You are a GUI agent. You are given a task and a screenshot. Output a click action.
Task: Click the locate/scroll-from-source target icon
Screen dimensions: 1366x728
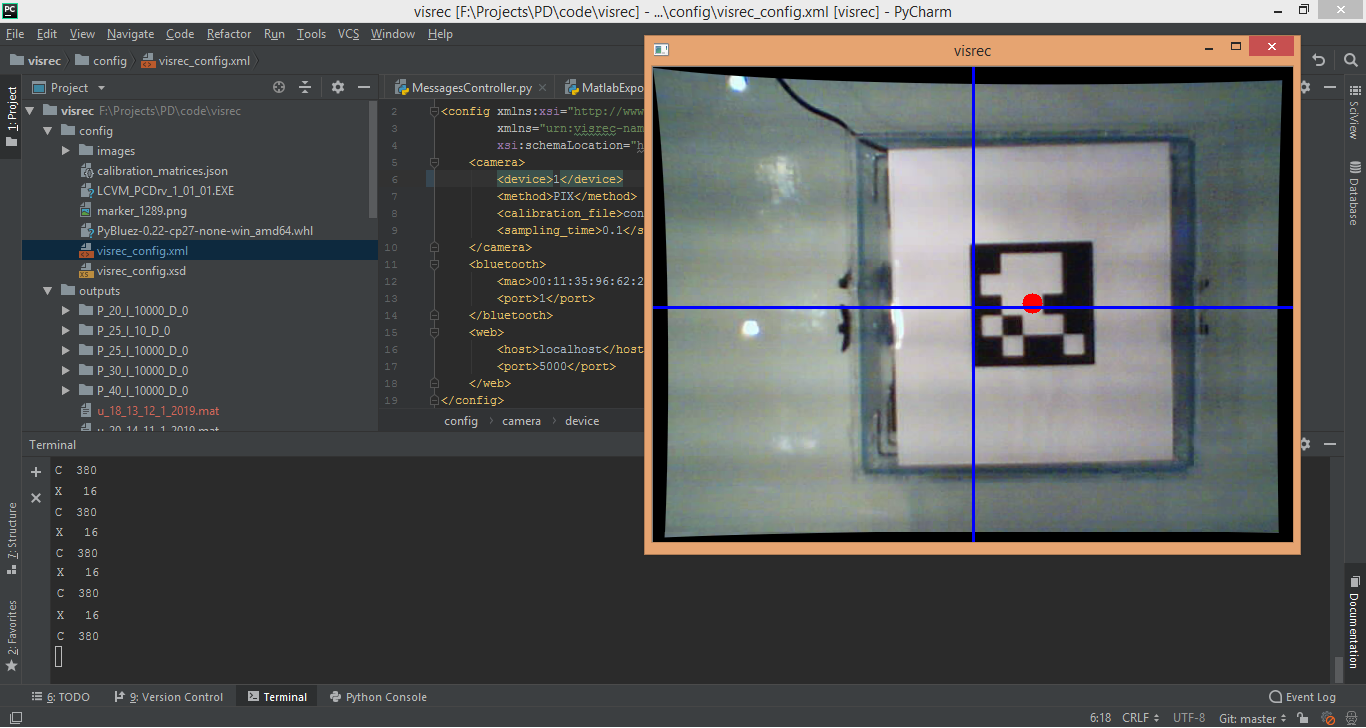[x=279, y=88]
